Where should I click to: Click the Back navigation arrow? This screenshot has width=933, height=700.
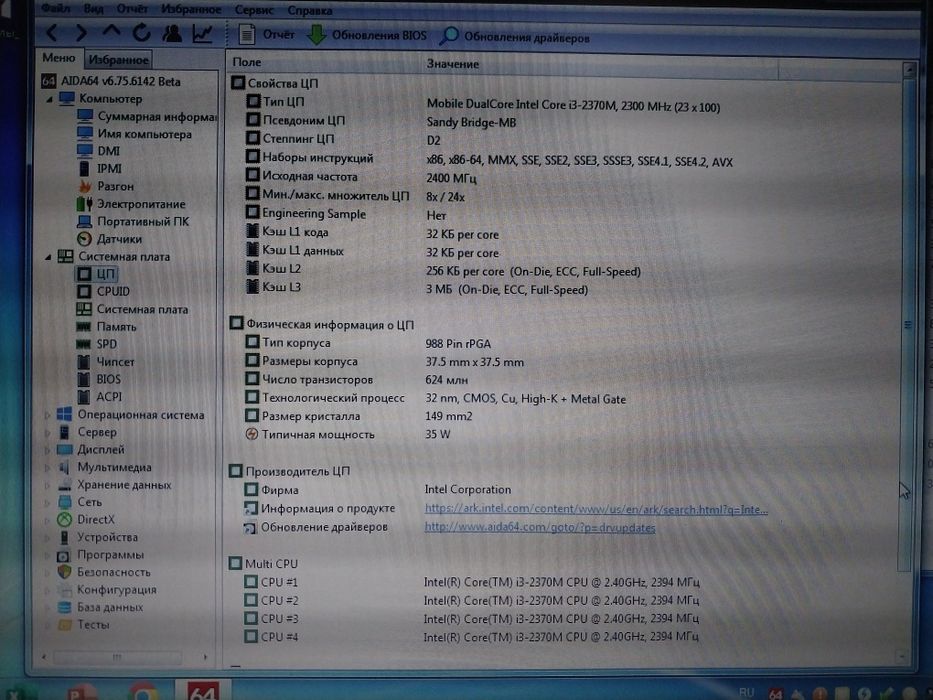coord(52,33)
